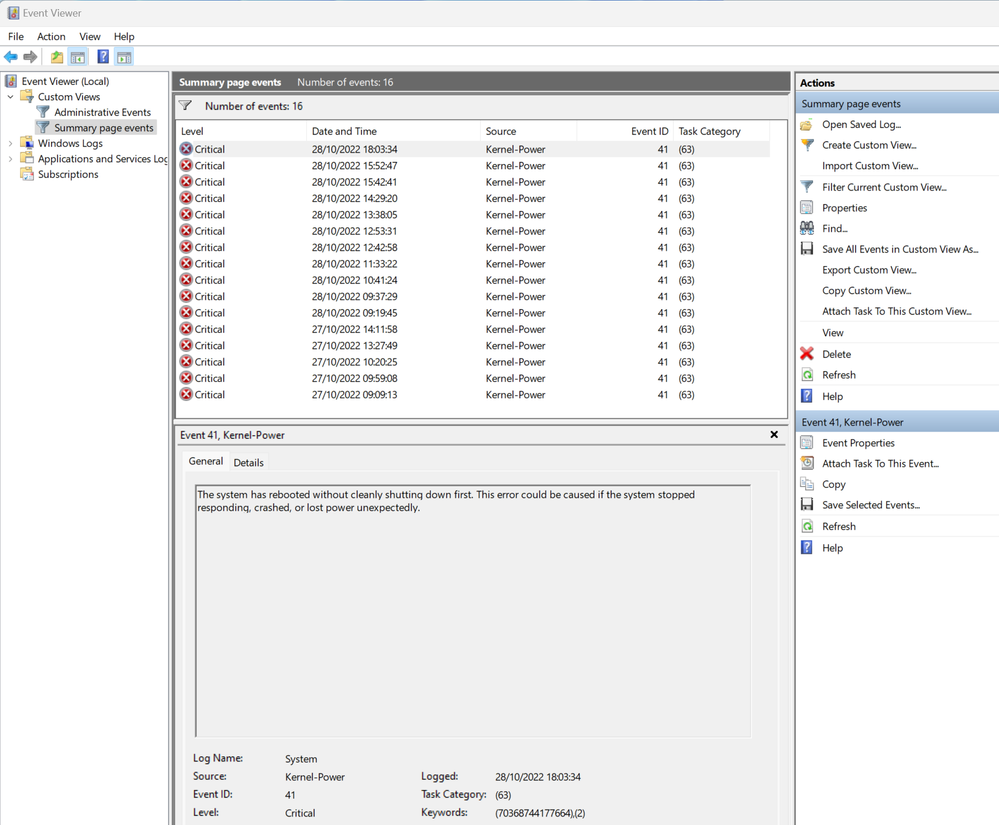This screenshot has width=999, height=825.
Task: Select Administrative Events in tree
Action: (103, 112)
